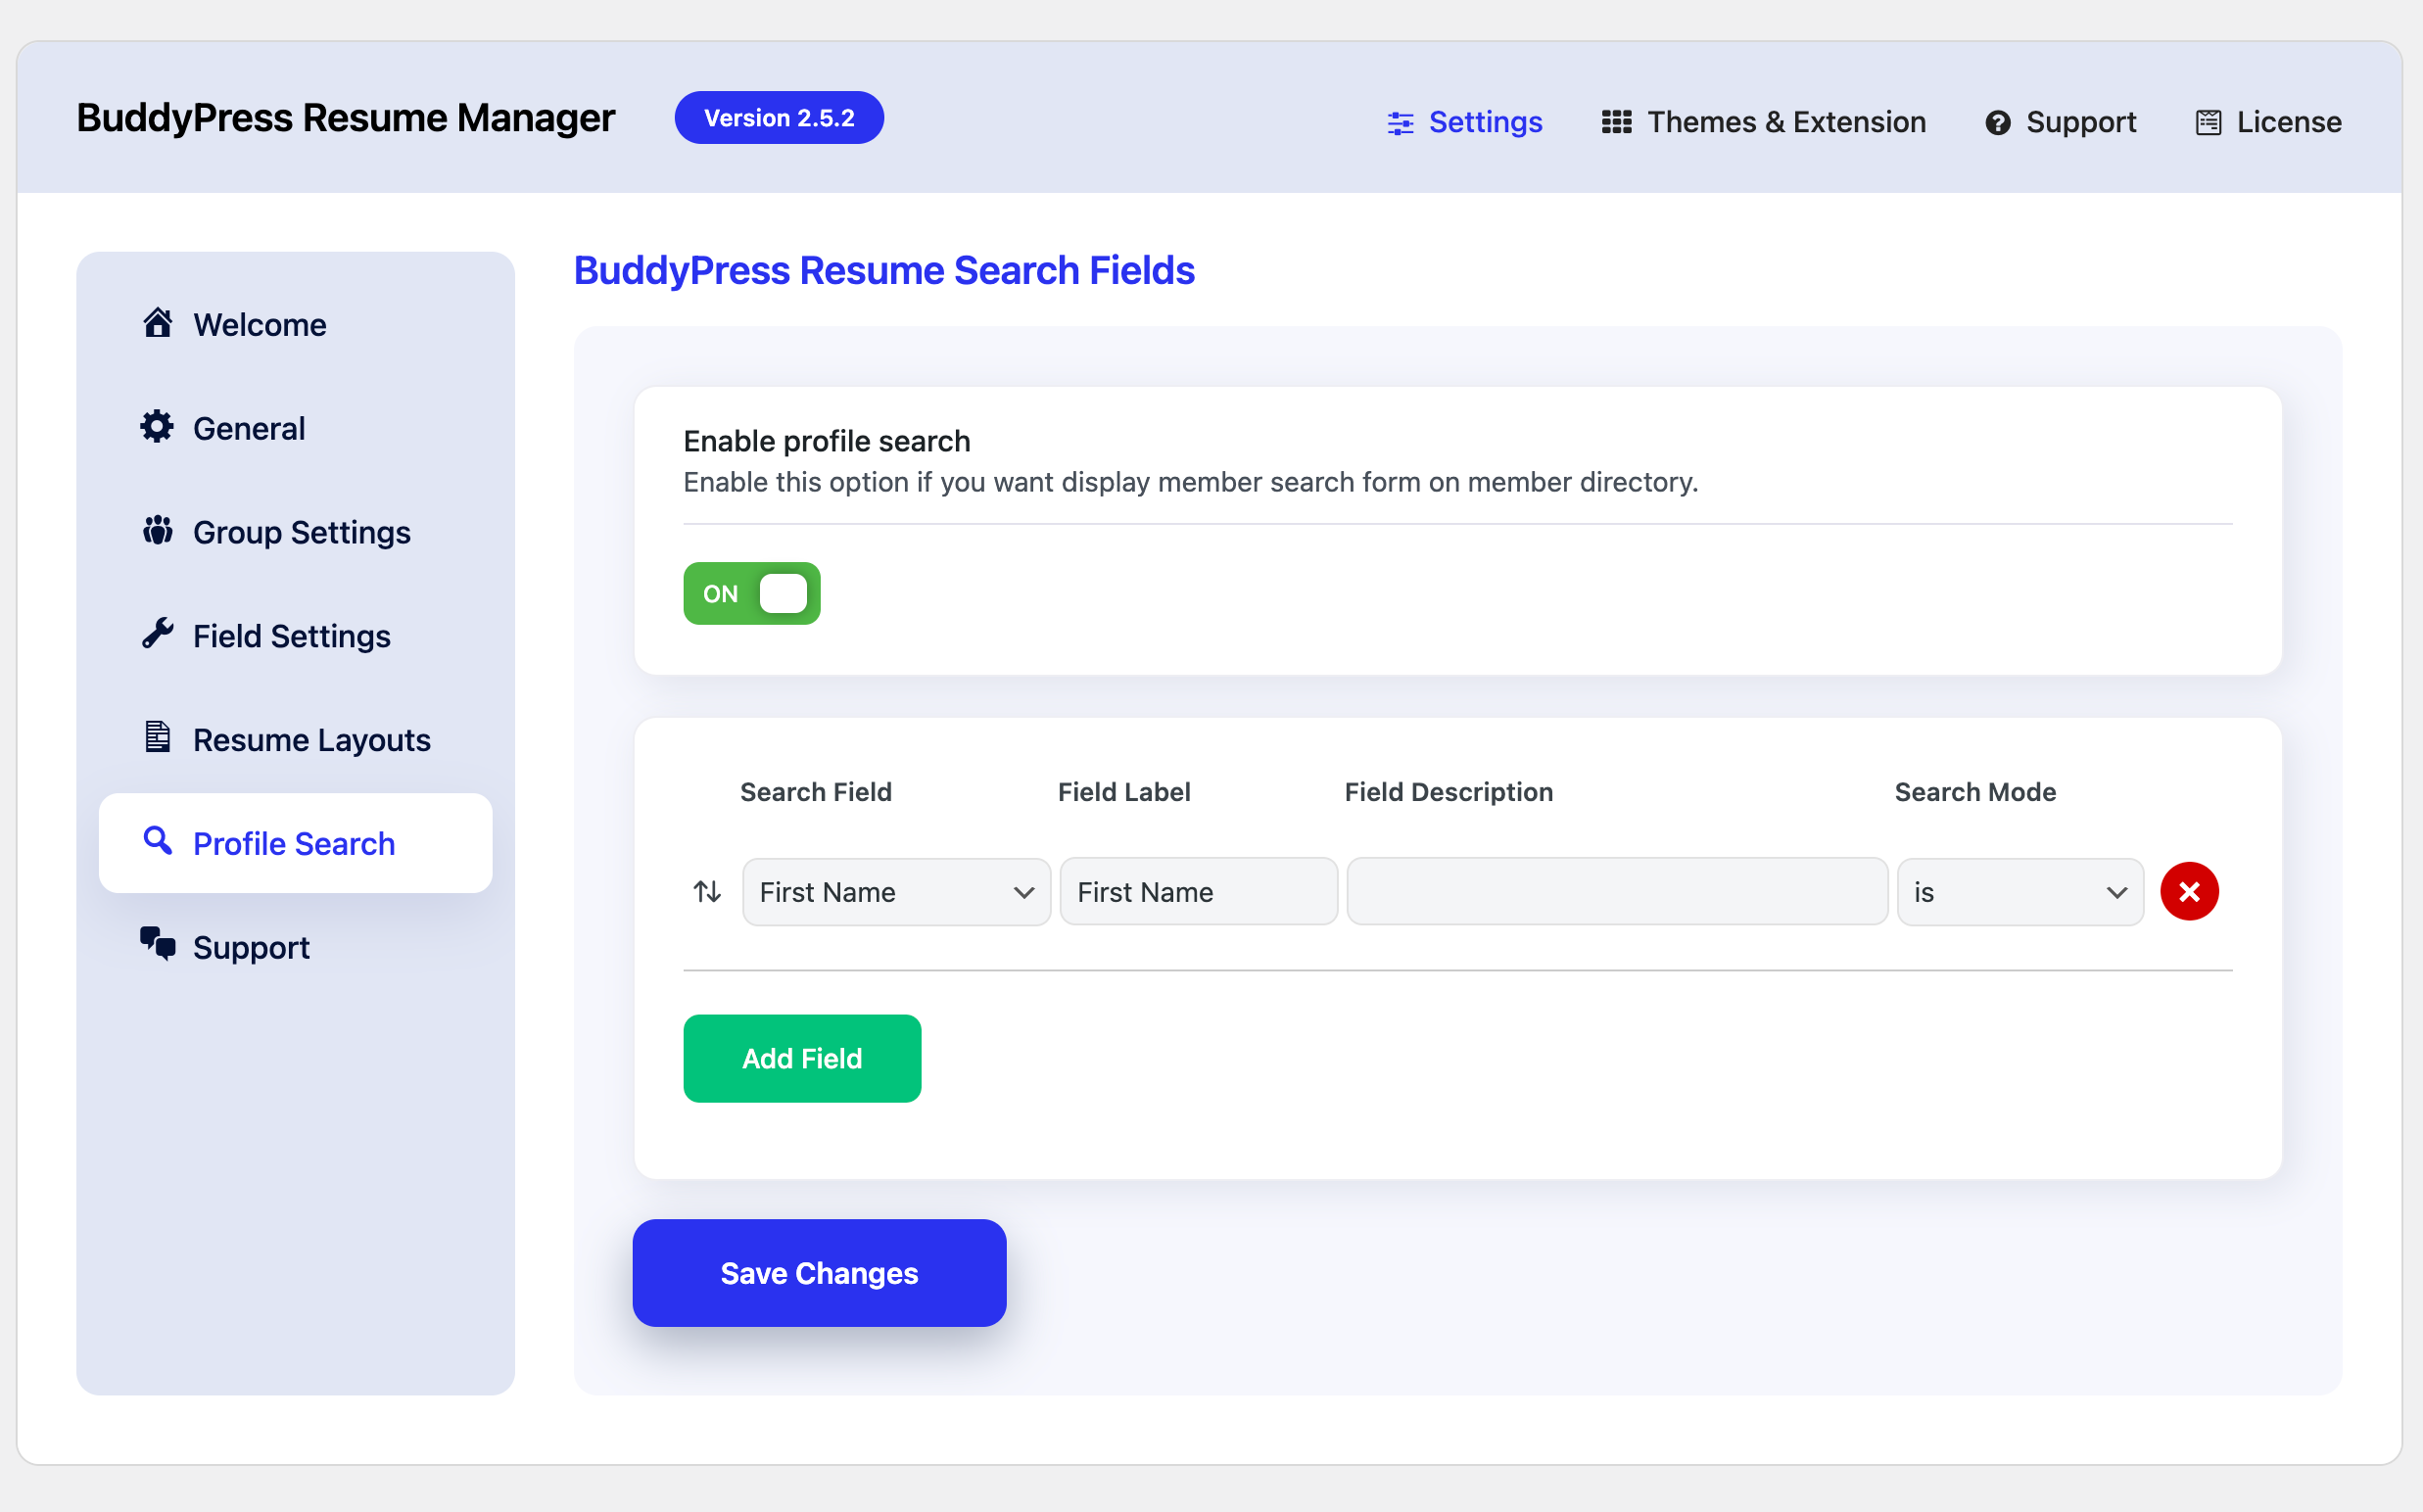Click the Themes & Extension grid icon
This screenshot has height=1512, width=2423.
(1618, 121)
